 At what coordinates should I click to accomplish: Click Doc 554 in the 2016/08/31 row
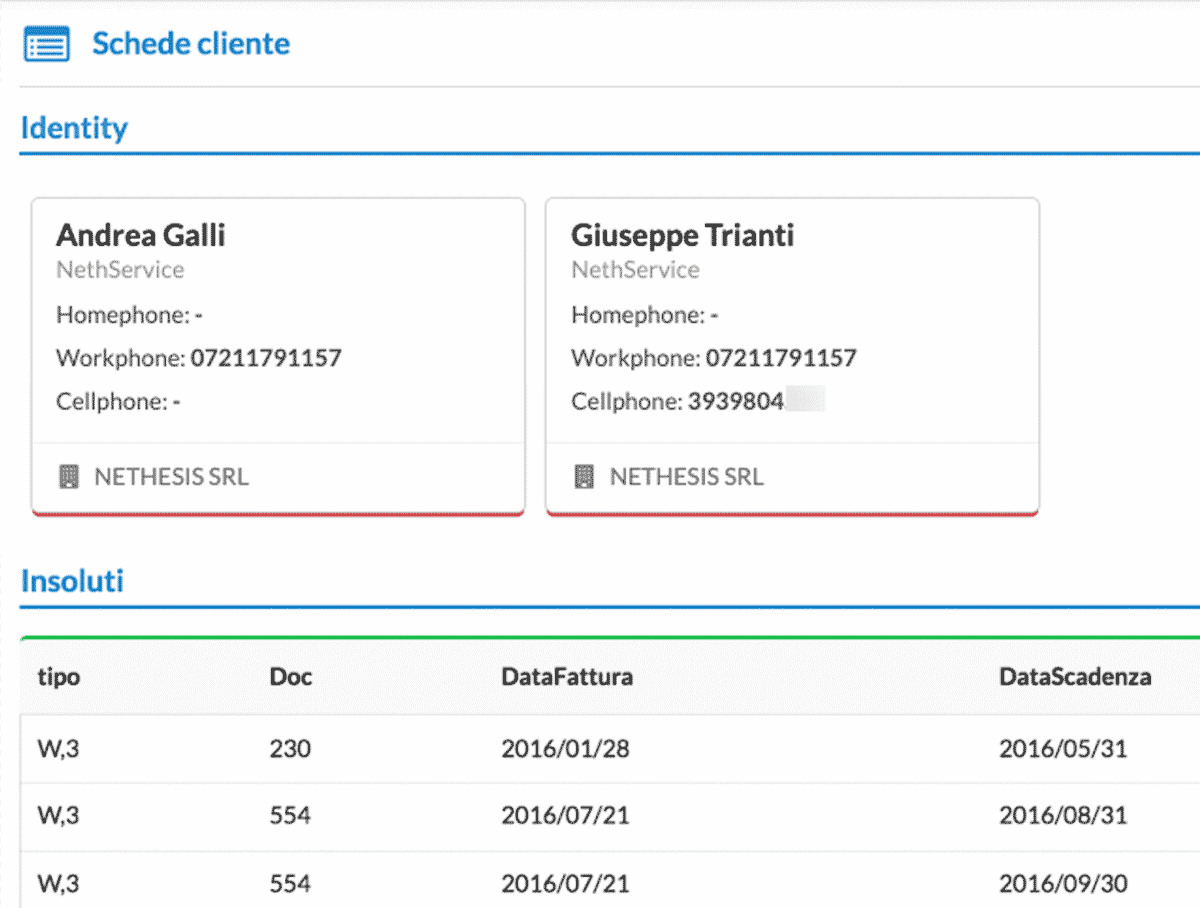pyautogui.click(x=290, y=816)
